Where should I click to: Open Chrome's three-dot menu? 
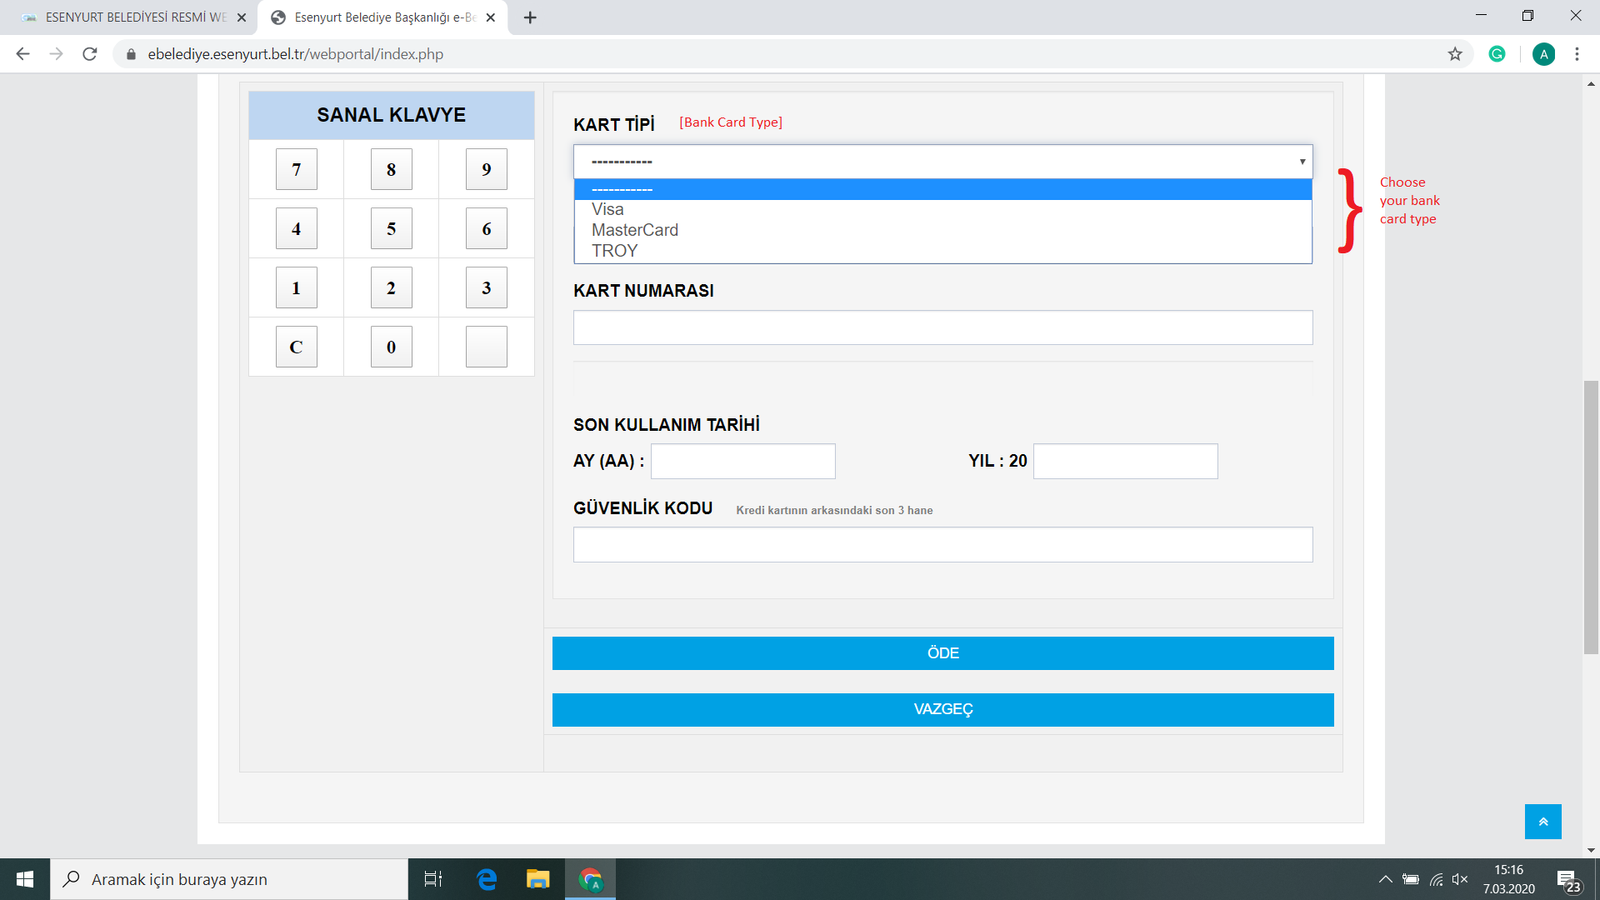[x=1577, y=54]
